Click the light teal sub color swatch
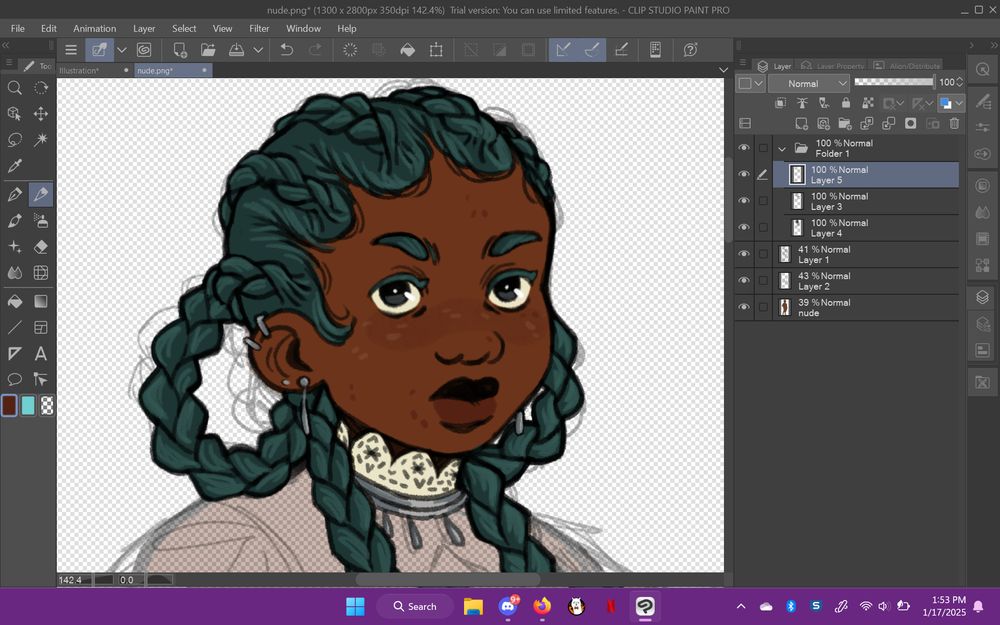 click(x=28, y=406)
